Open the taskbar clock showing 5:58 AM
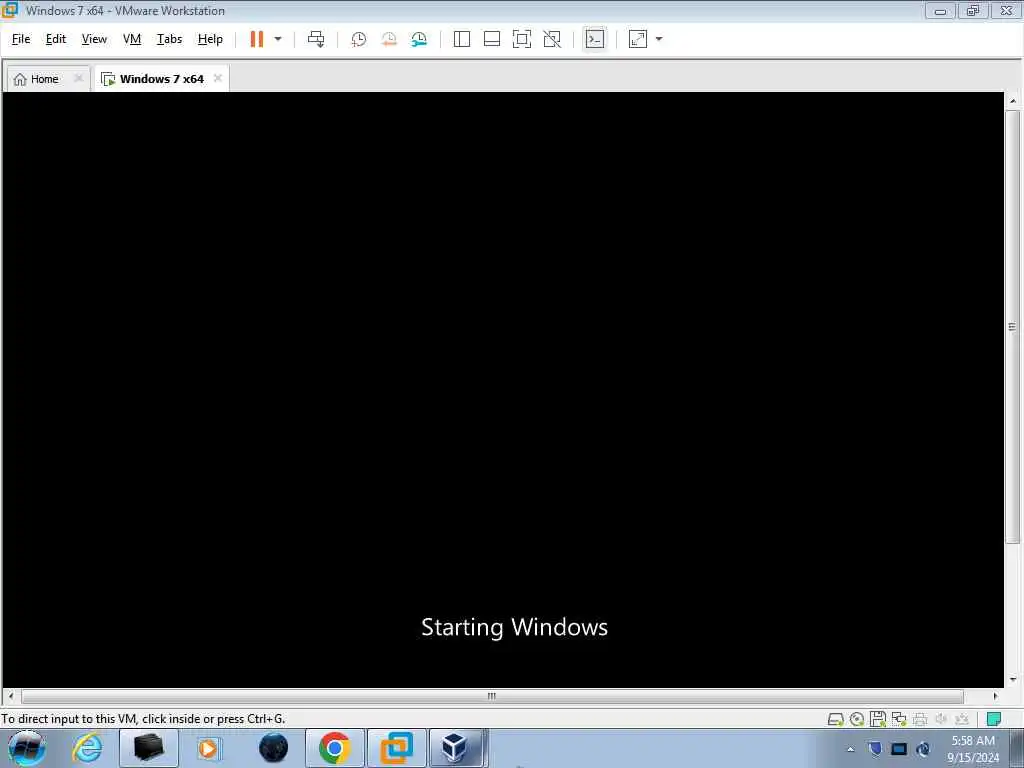Screen dimensions: 1024x768 (x=973, y=749)
